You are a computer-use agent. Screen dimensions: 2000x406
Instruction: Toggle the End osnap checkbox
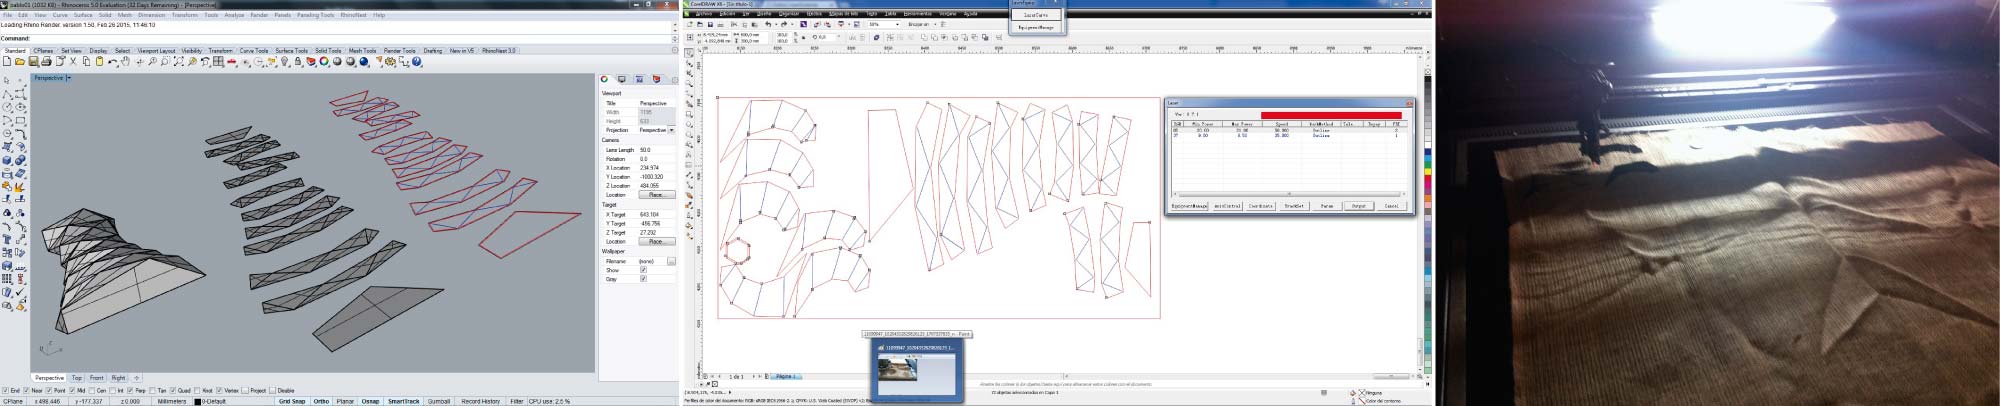5,390
